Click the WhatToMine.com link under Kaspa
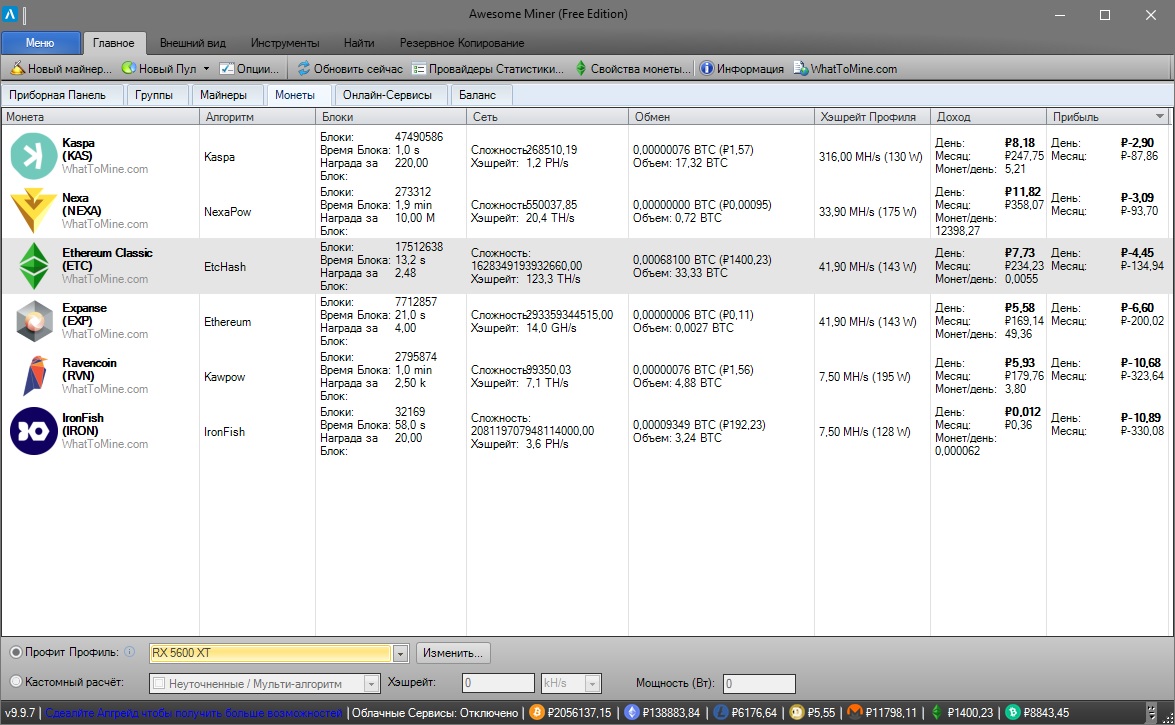1175x725 pixels. 105,169
